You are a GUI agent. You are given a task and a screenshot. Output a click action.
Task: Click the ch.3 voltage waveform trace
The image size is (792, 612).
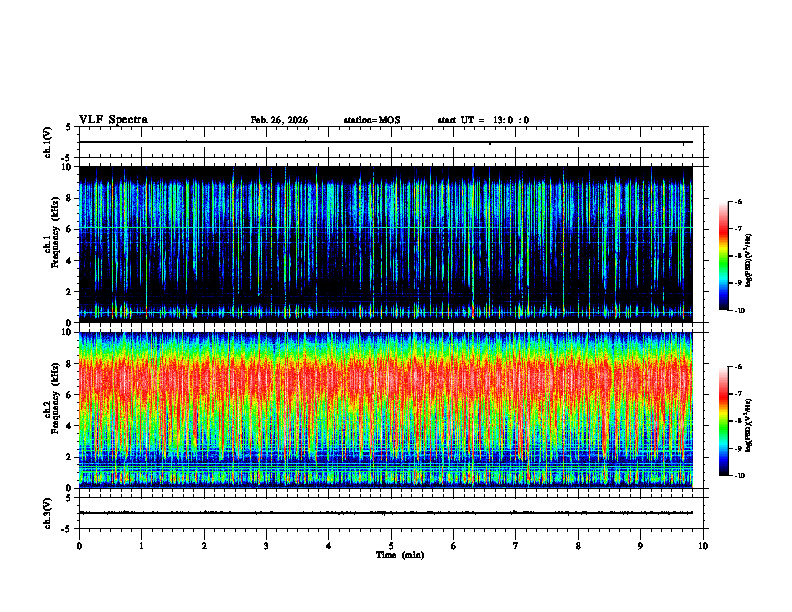pyautogui.click(x=385, y=513)
